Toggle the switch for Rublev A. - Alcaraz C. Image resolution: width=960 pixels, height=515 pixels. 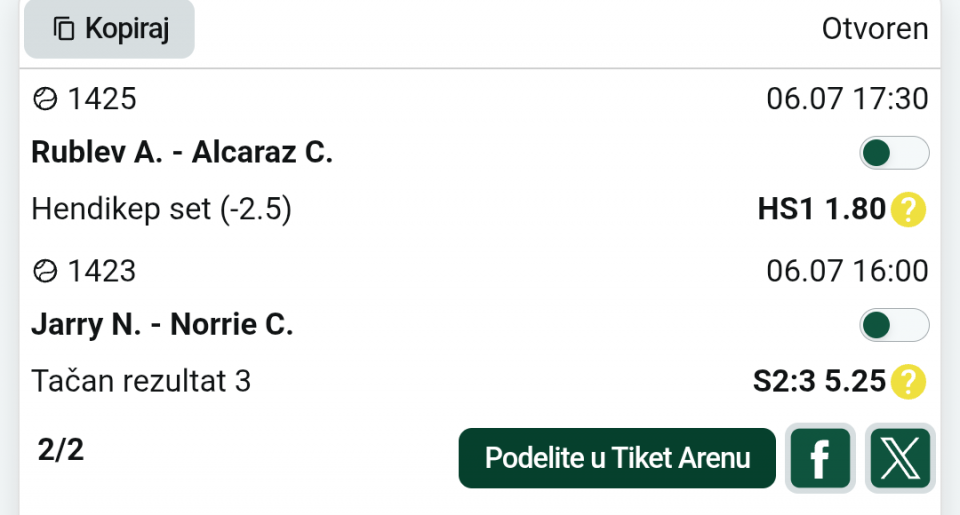[894, 152]
